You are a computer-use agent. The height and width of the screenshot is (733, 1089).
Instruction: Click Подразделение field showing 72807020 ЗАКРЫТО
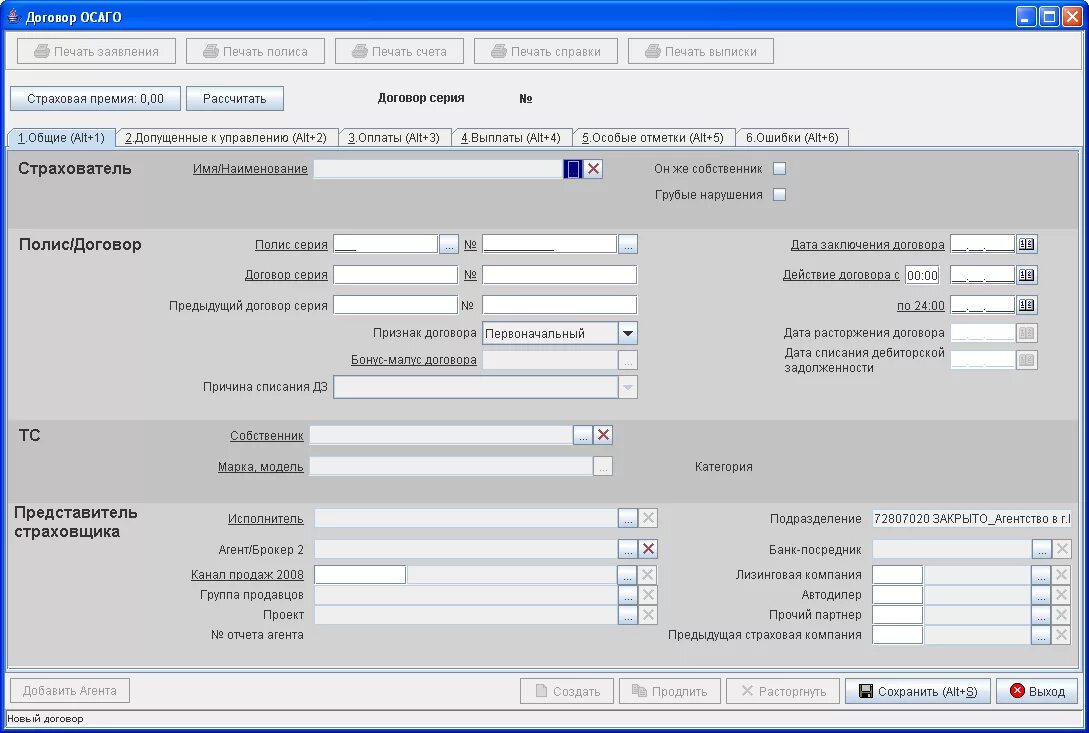(972, 519)
